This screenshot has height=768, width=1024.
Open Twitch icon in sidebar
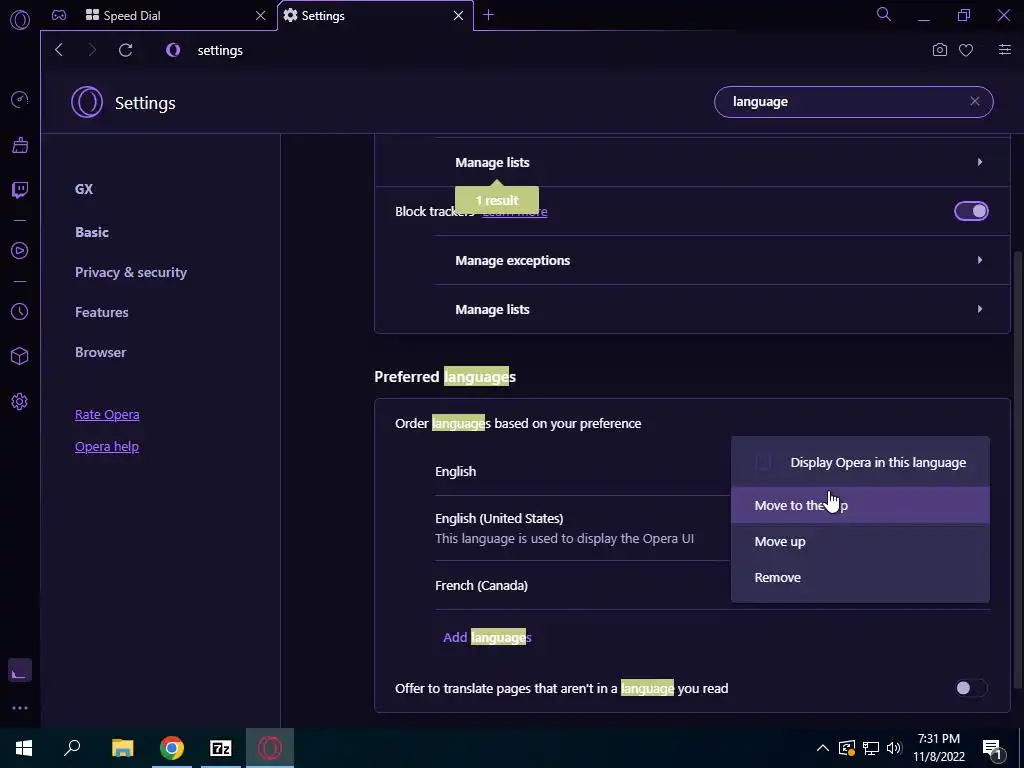[20, 190]
